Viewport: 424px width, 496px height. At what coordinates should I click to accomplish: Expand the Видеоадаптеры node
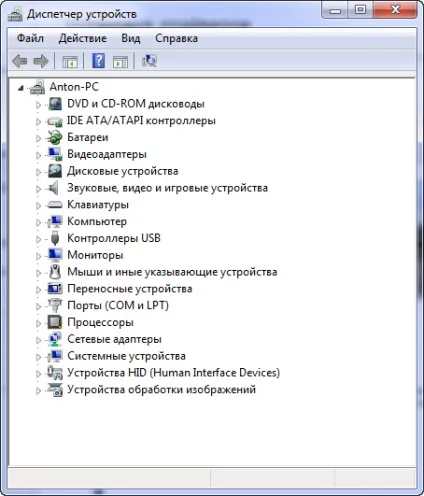coord(38,155)
